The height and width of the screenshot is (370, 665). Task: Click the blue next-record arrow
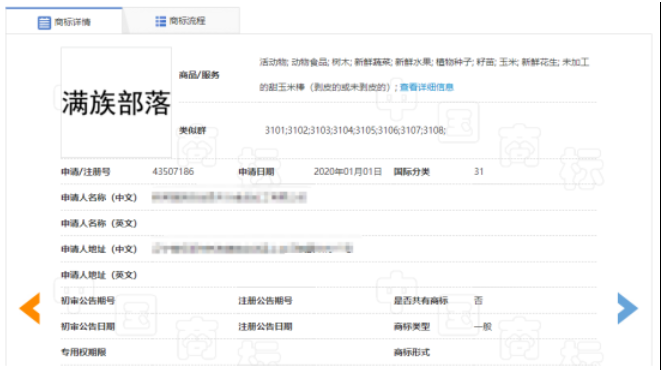point(628,308)
